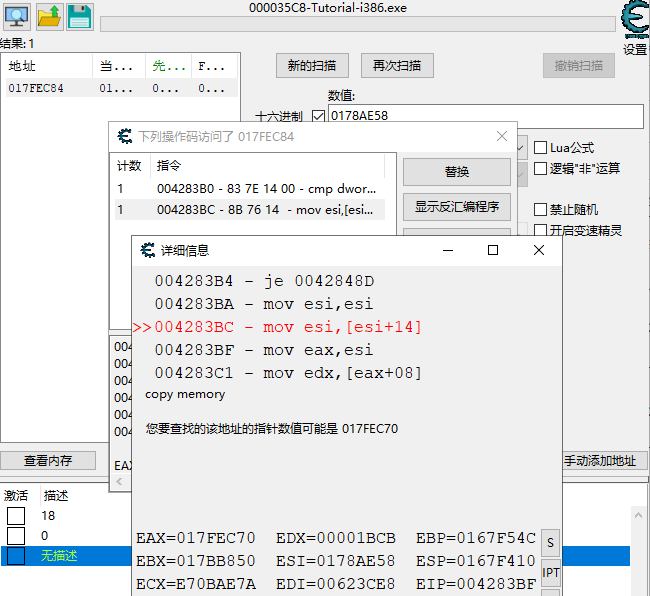Click the EAX=017FEC70 register value
650x596 pixels.
click(x=196, y=538)
